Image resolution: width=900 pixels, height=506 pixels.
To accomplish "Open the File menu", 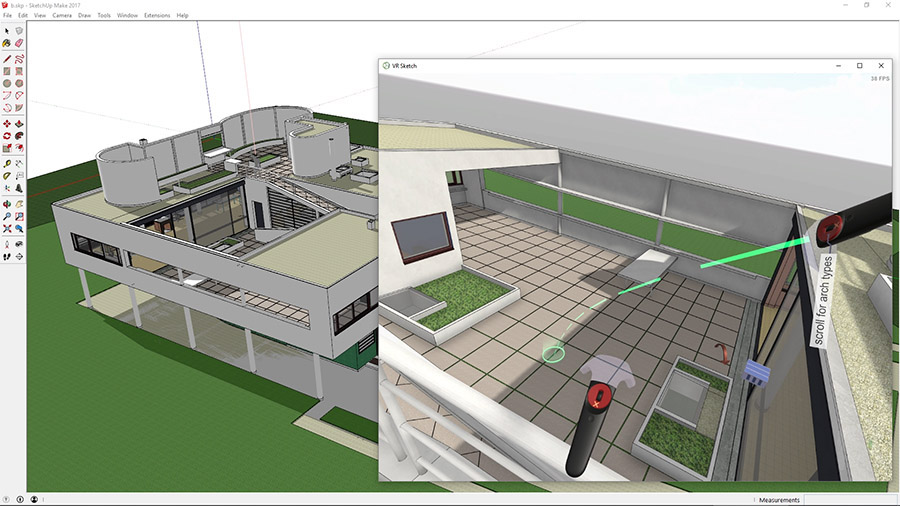I will coord(7,15).
